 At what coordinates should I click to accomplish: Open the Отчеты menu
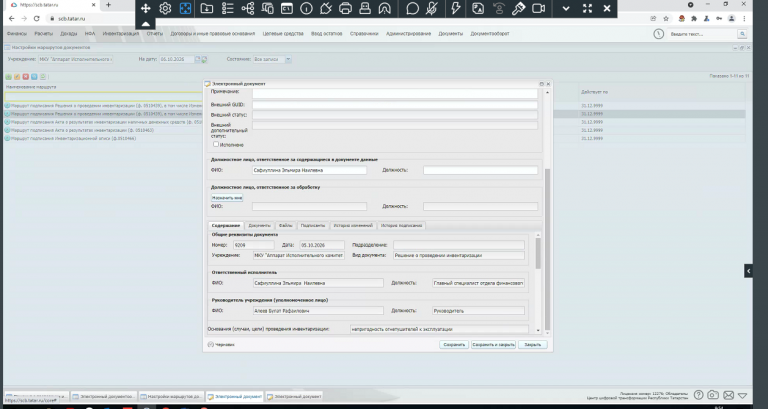coord(155,34)
